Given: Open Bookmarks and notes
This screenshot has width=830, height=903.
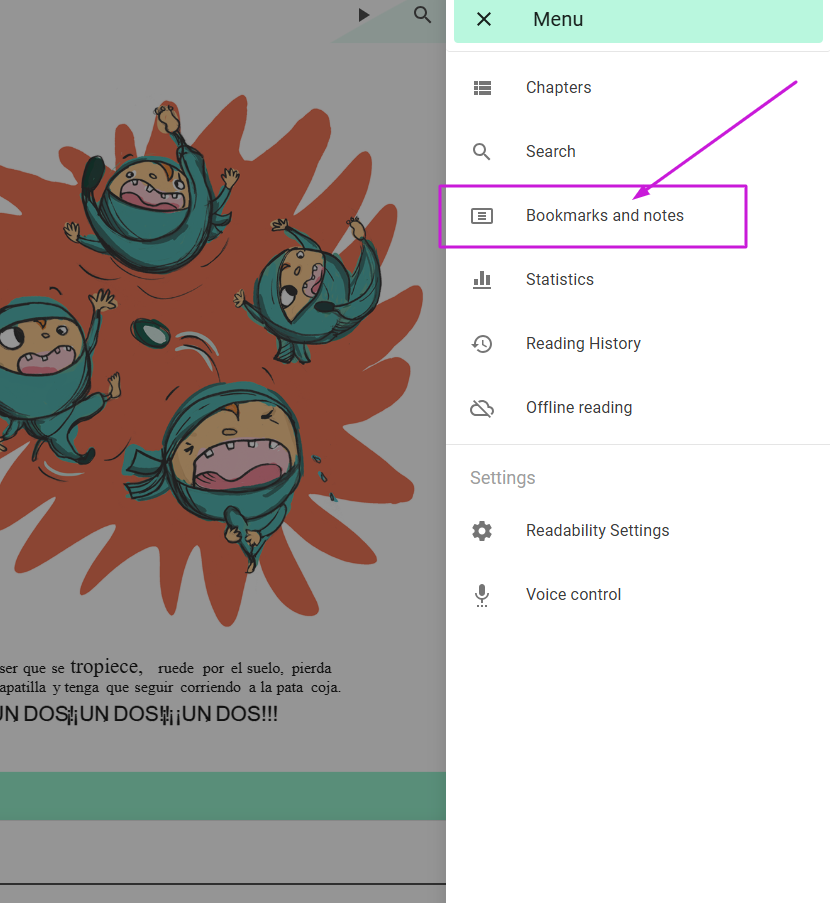Looking at the screenshot, I should point(604,215).
